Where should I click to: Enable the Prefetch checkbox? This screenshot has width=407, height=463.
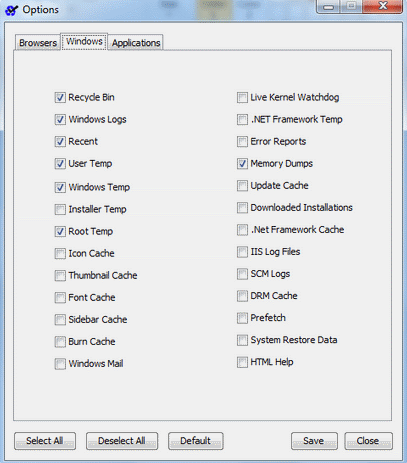coord(242,318)
